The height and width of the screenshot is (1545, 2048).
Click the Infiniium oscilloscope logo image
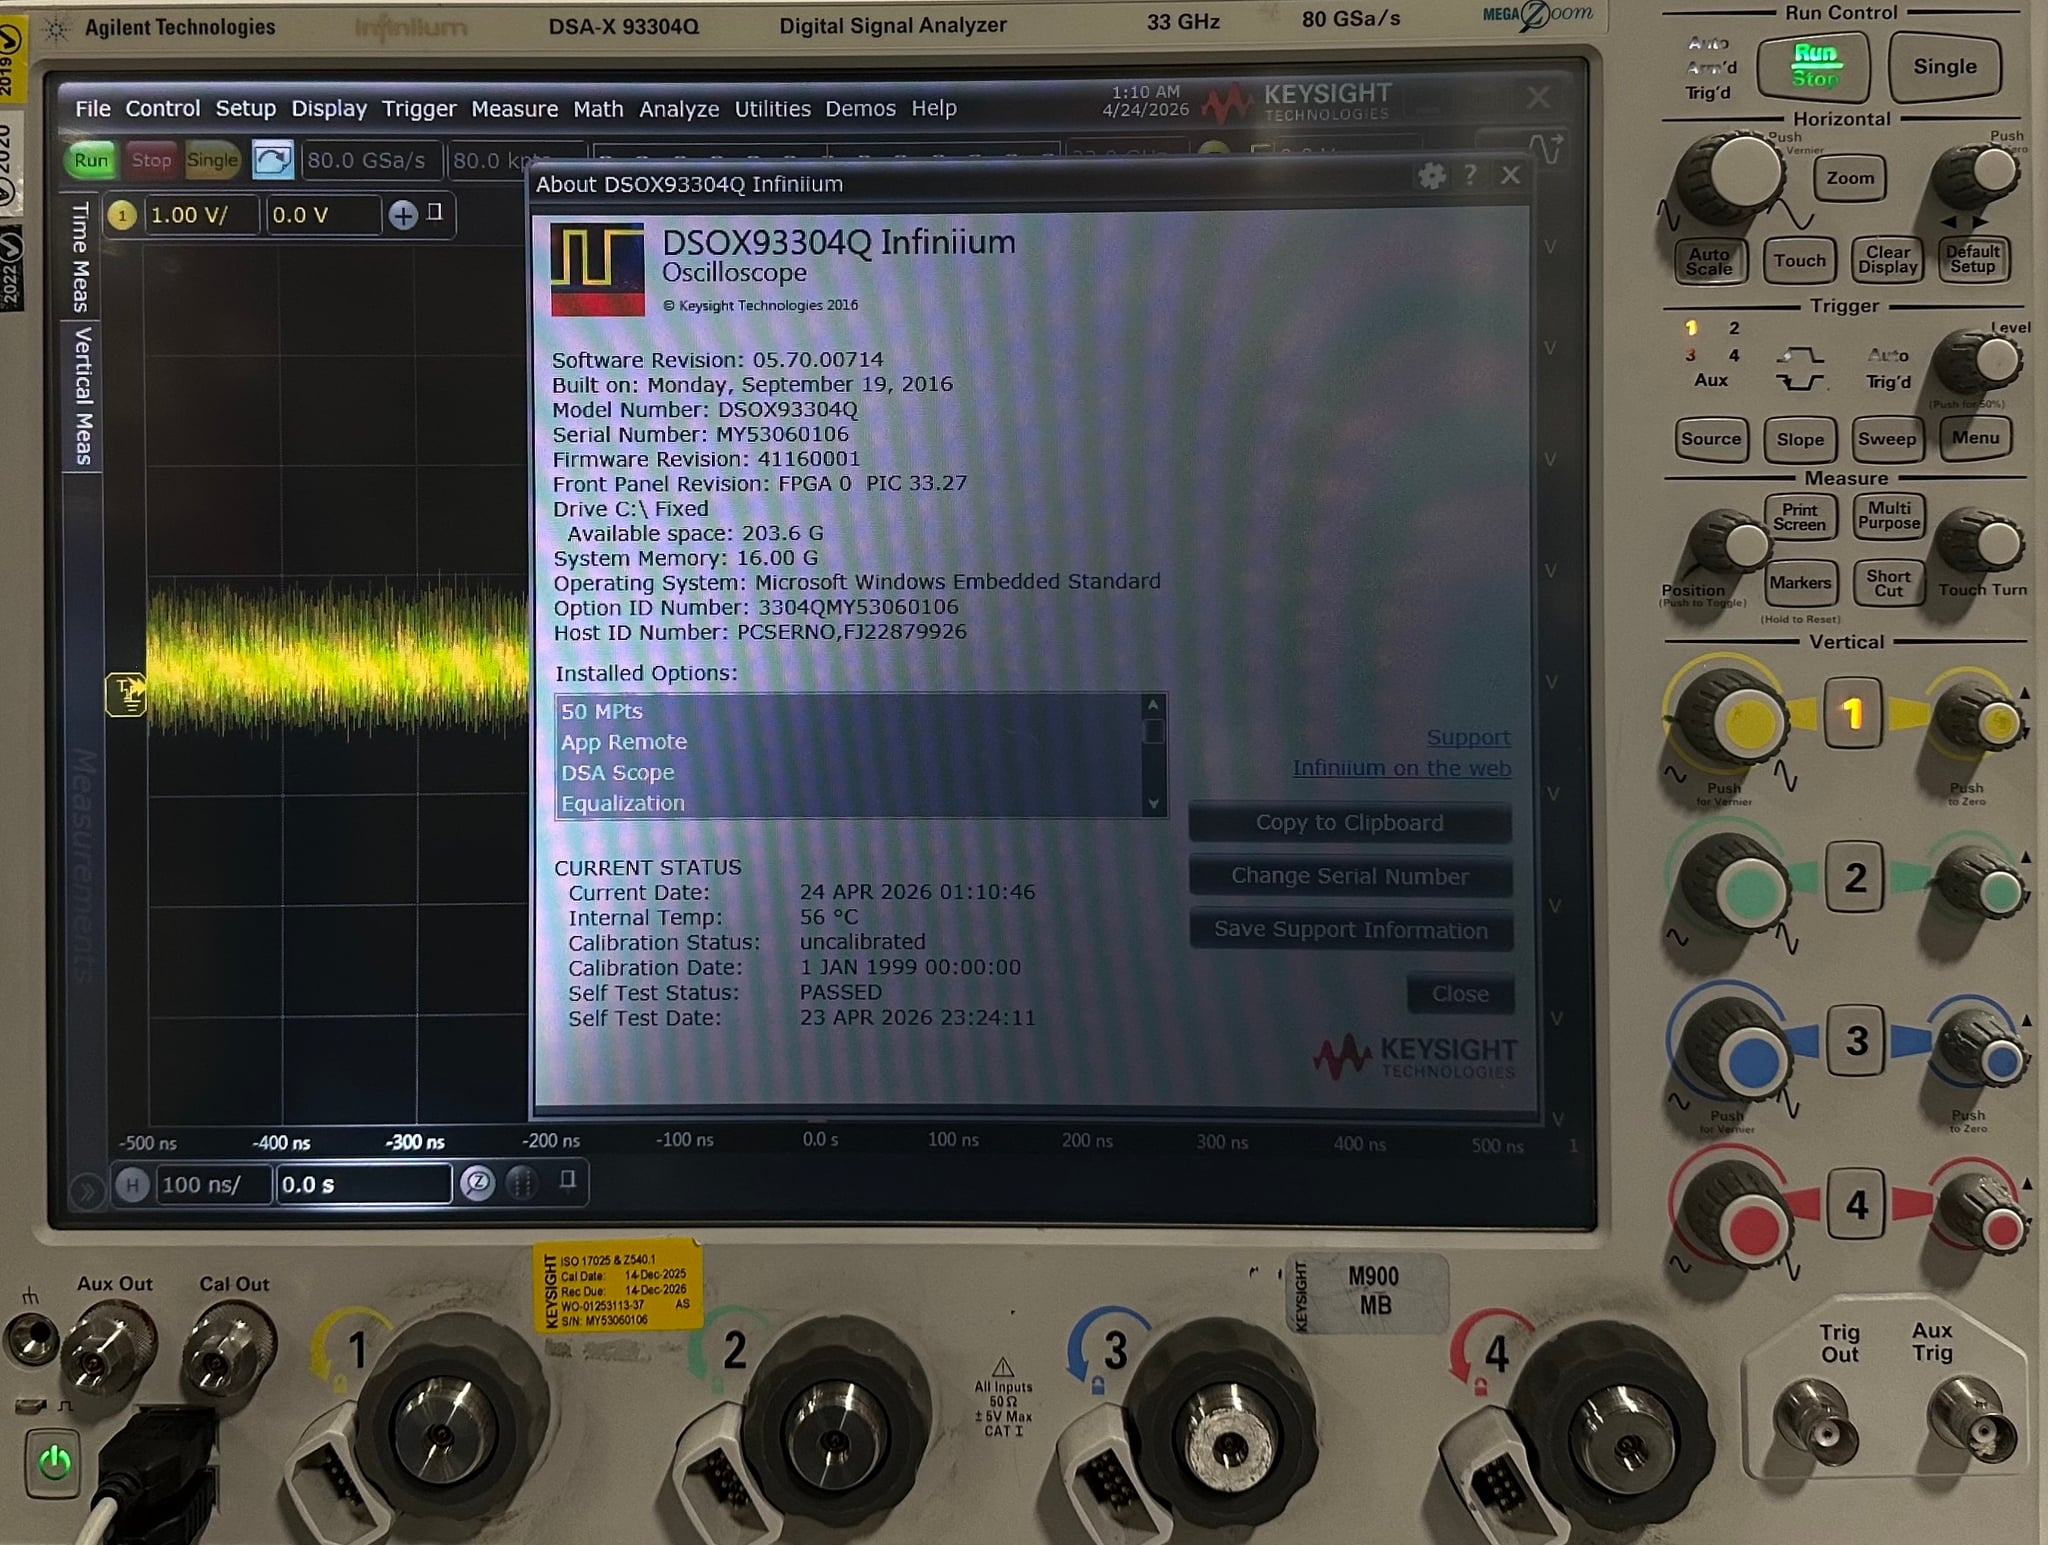597,270
